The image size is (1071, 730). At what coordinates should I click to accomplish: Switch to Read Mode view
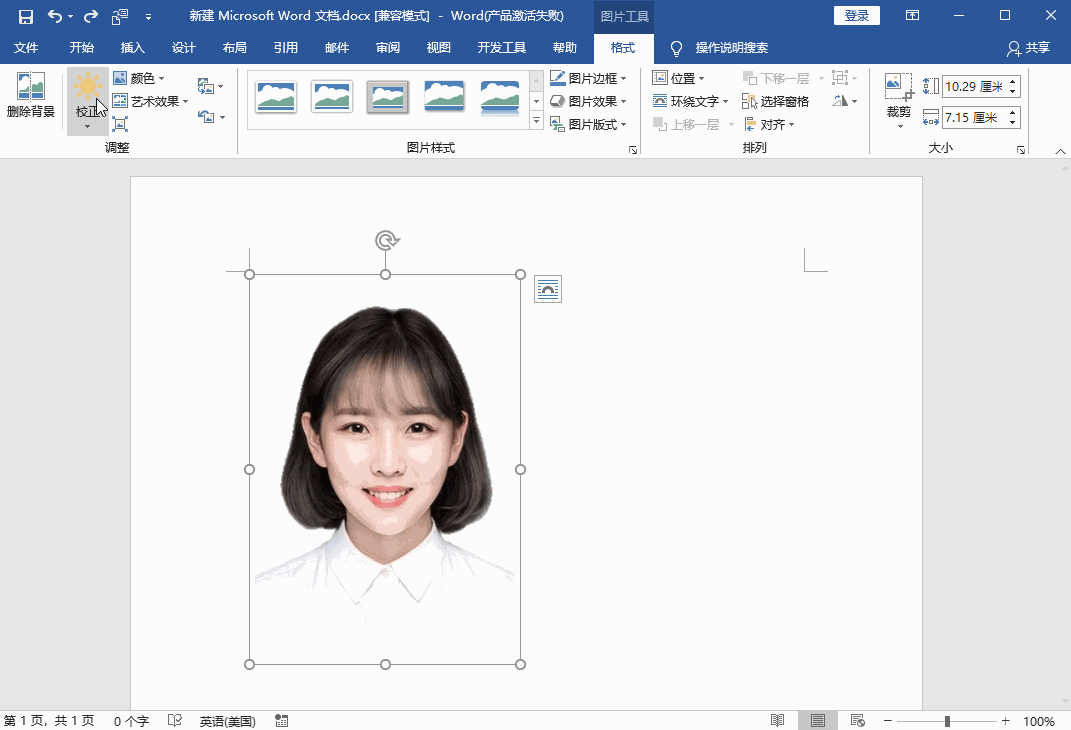pyautogui.click(x=777, y=720)
